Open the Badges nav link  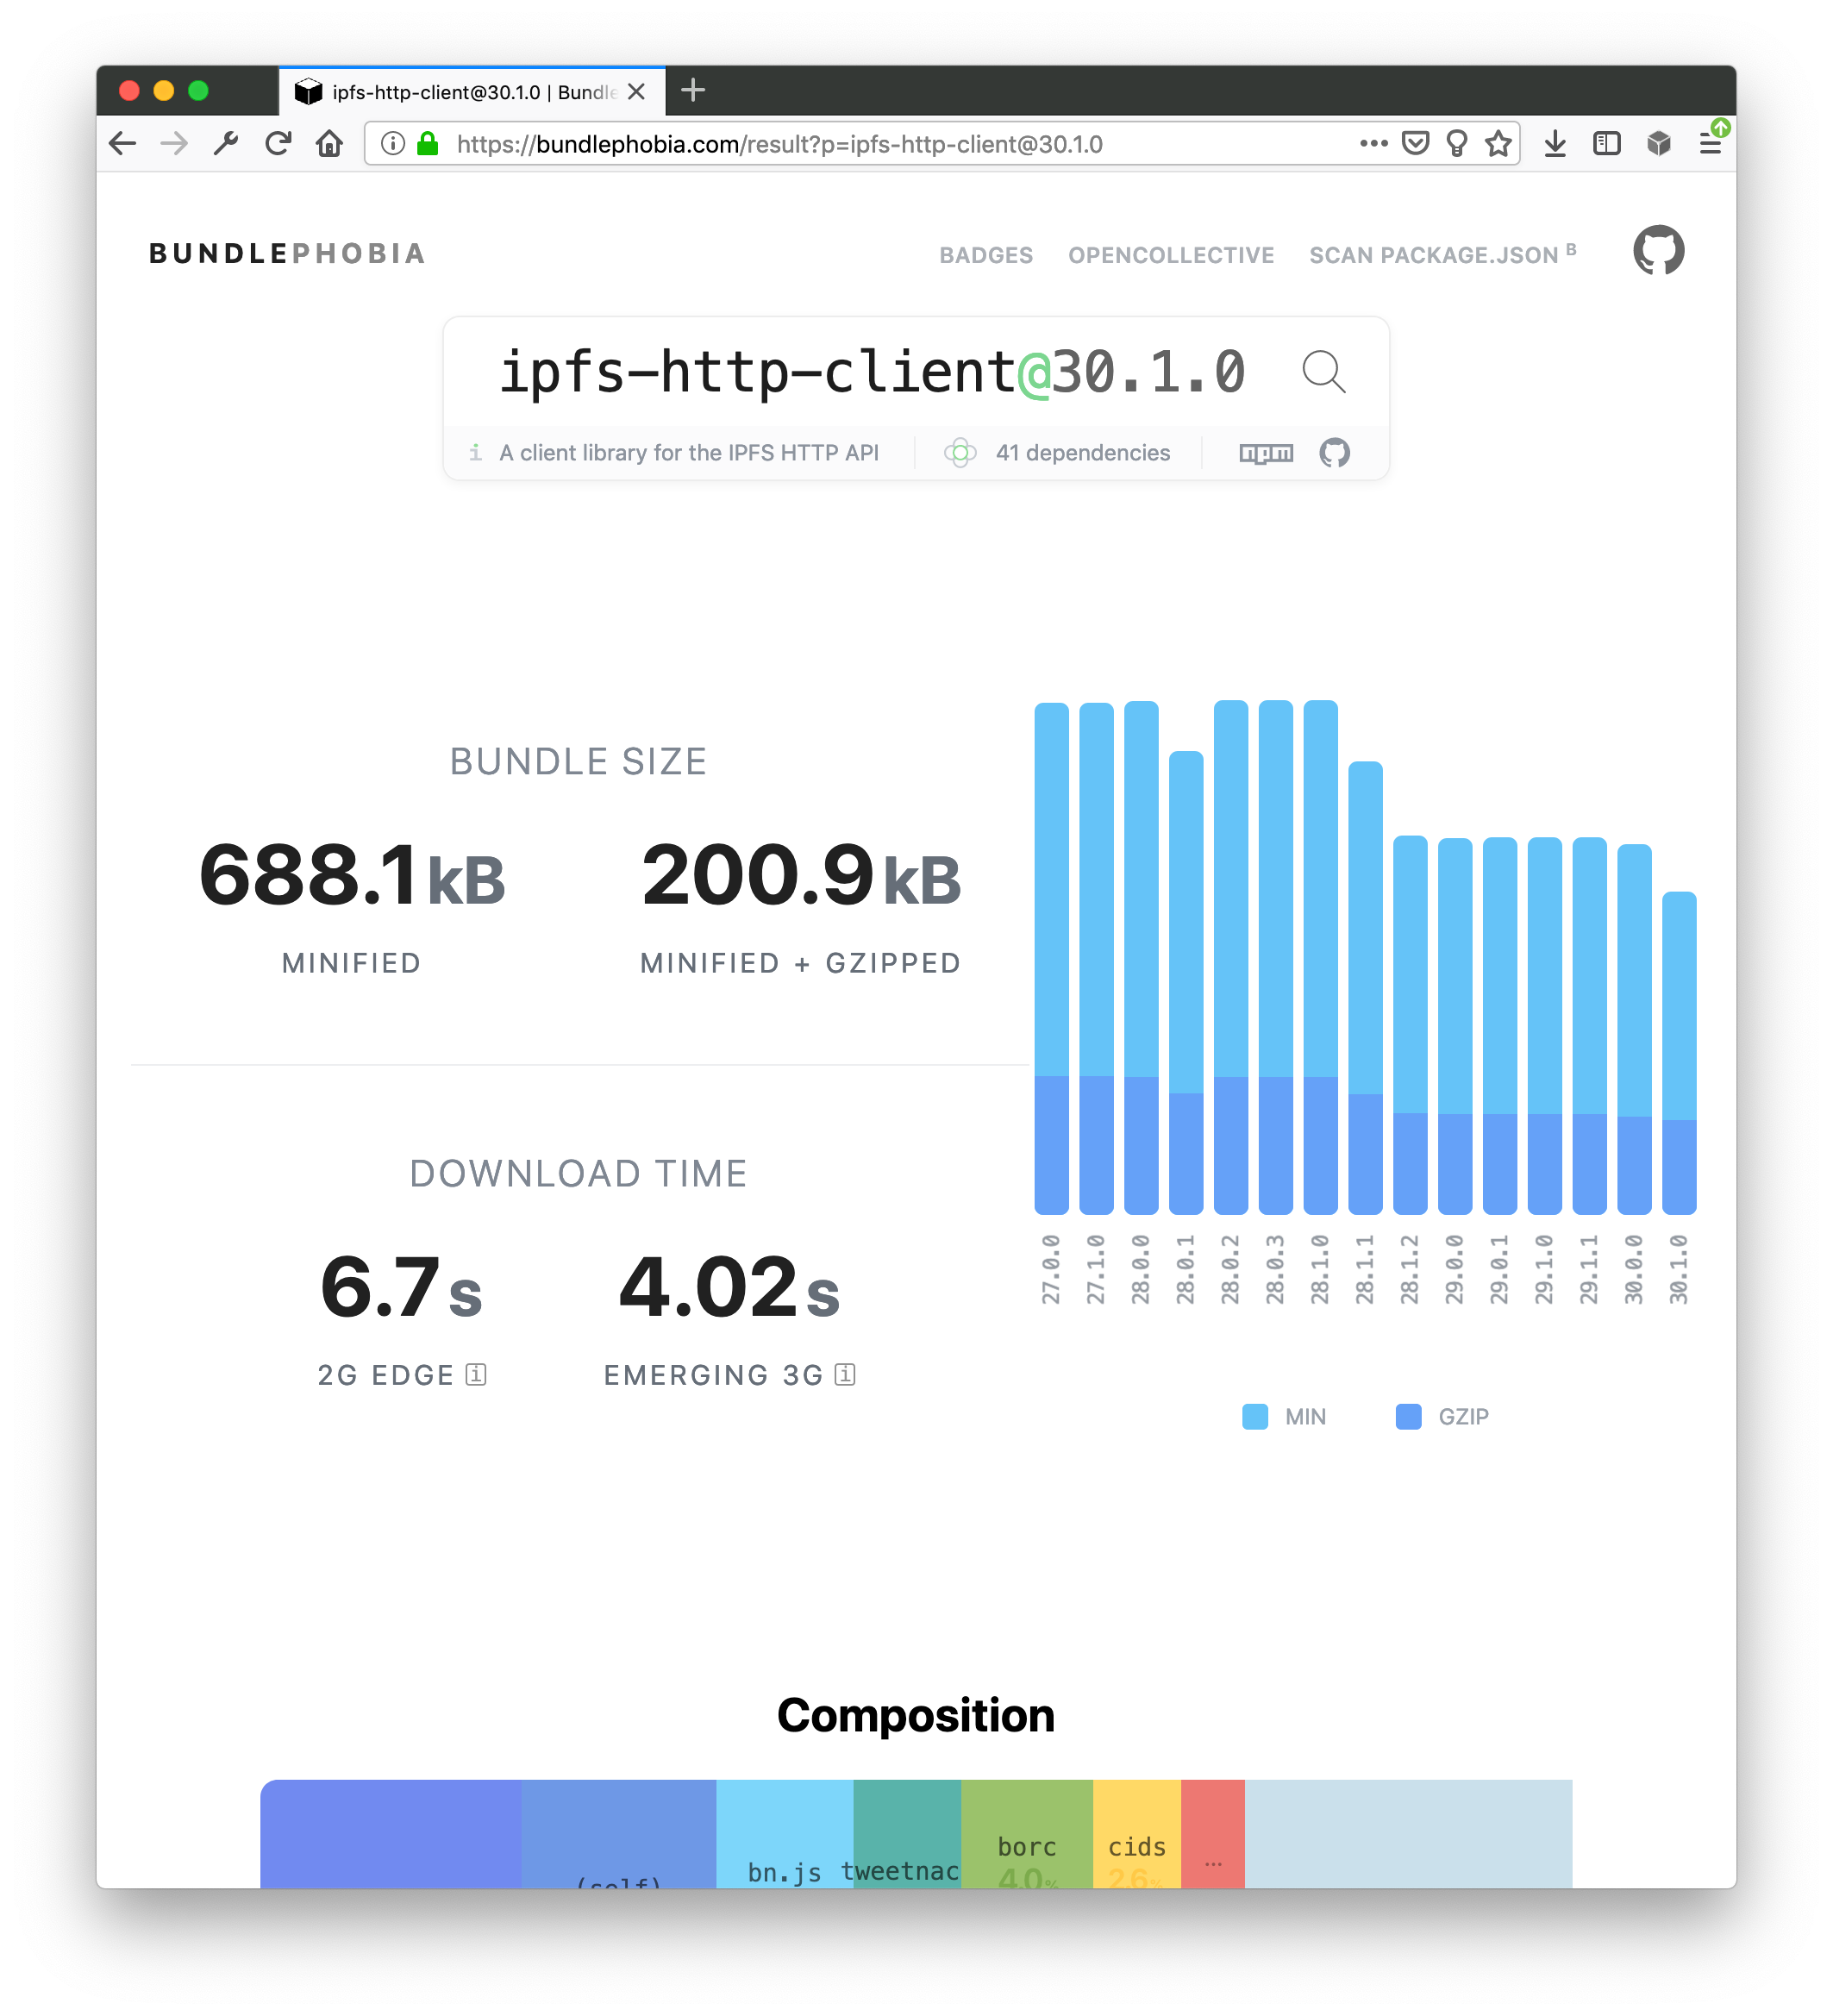pos(985,255)
